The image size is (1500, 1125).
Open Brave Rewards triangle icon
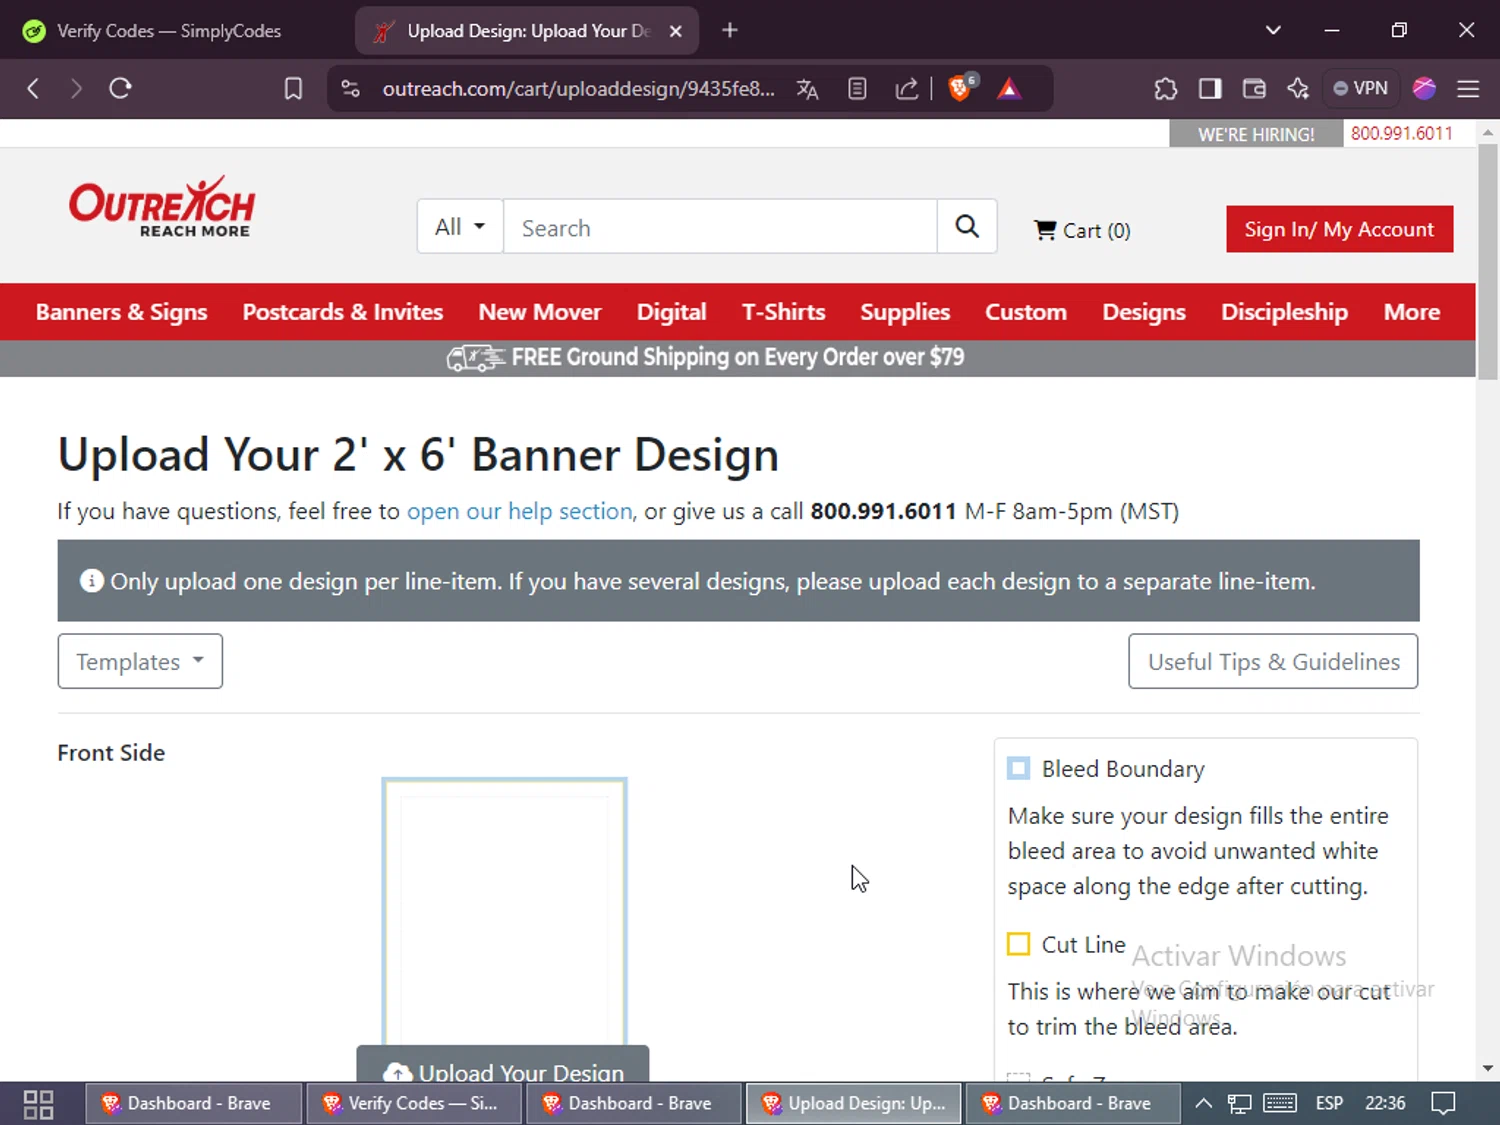coord(1009,89)
